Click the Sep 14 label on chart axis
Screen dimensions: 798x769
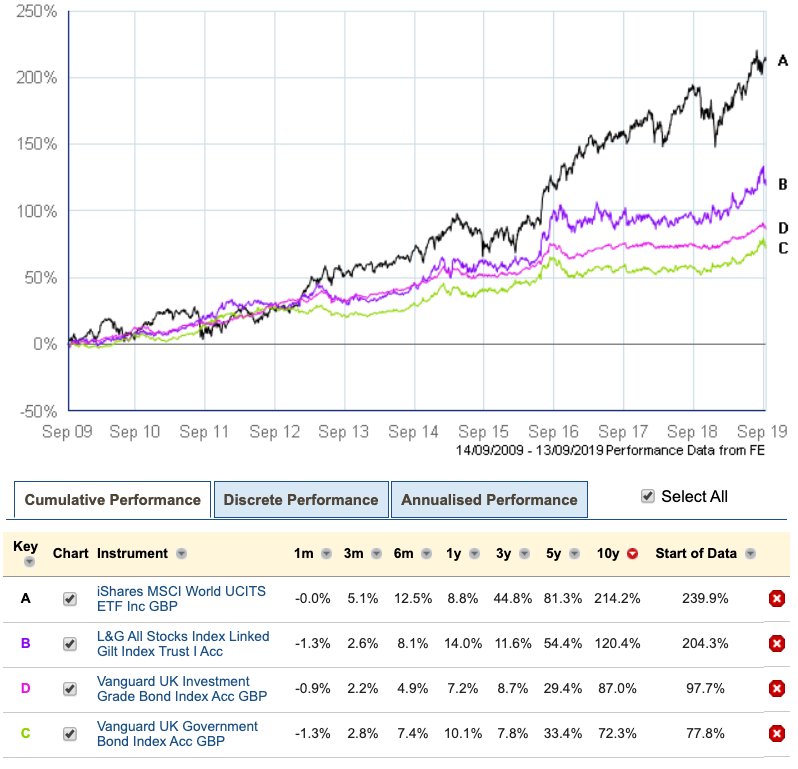[x=414, y=432]
